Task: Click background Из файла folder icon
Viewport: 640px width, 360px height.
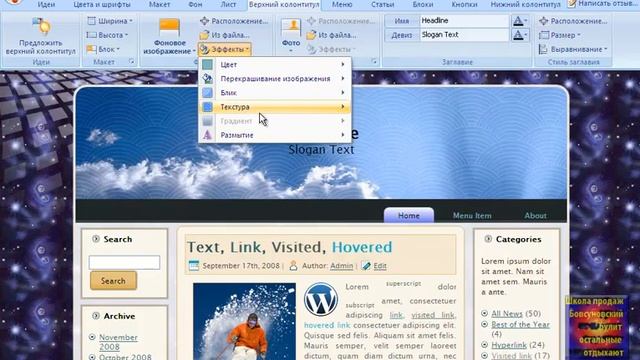Action: tap(204, 35)
